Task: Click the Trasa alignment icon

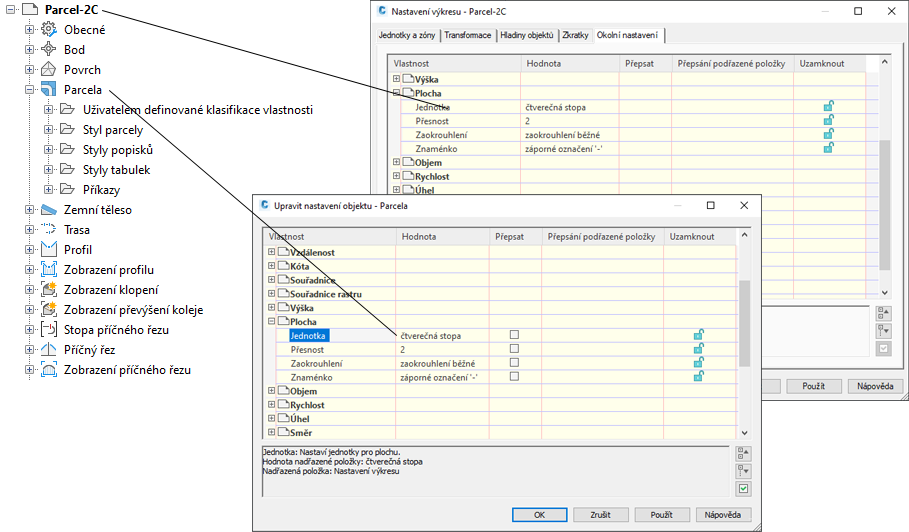Action: coord(49,229)
